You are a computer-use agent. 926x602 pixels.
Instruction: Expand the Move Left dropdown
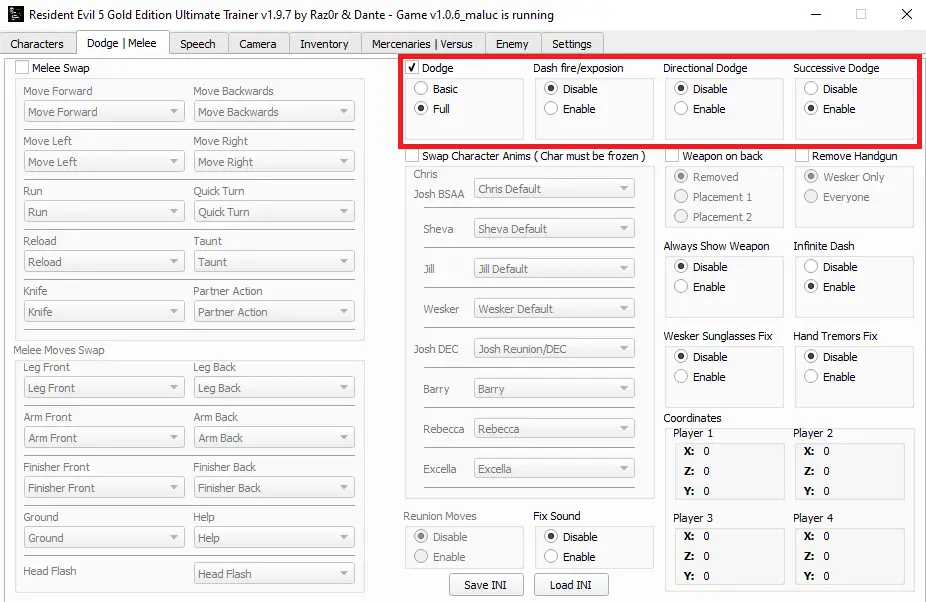pyautogui.click(x=104, y=162)
